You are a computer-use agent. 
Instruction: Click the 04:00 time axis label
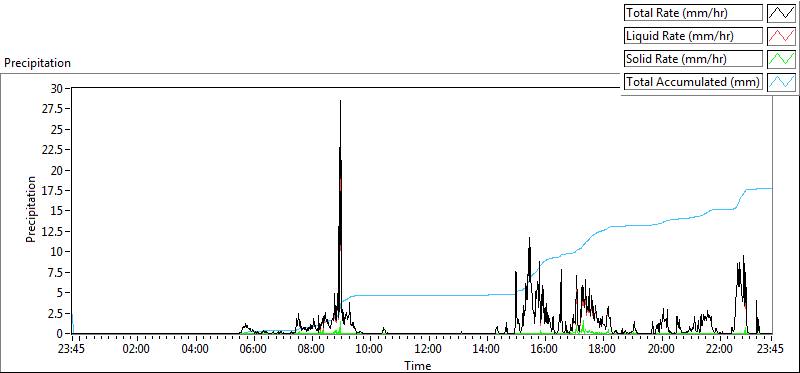click(x=195, y=350)
